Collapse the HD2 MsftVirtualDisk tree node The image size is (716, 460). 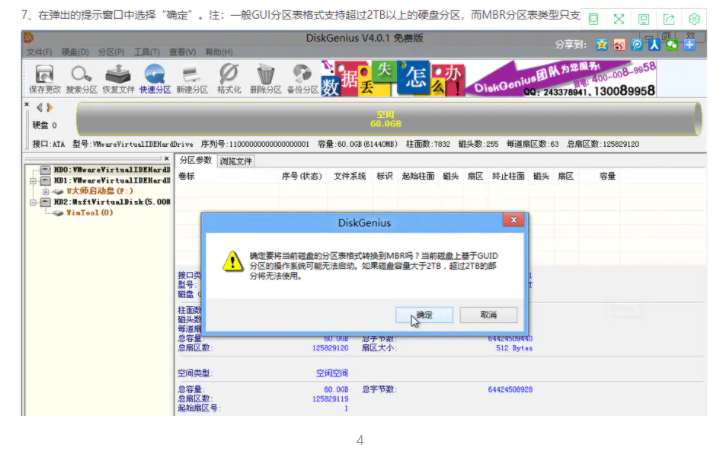[33, 202]
